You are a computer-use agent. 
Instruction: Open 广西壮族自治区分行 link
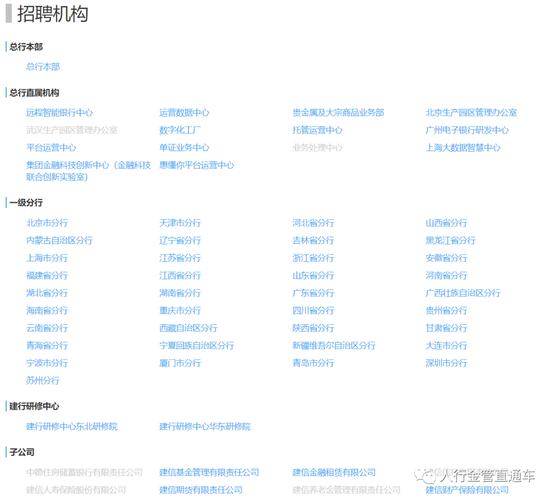(x=463, y=293)
